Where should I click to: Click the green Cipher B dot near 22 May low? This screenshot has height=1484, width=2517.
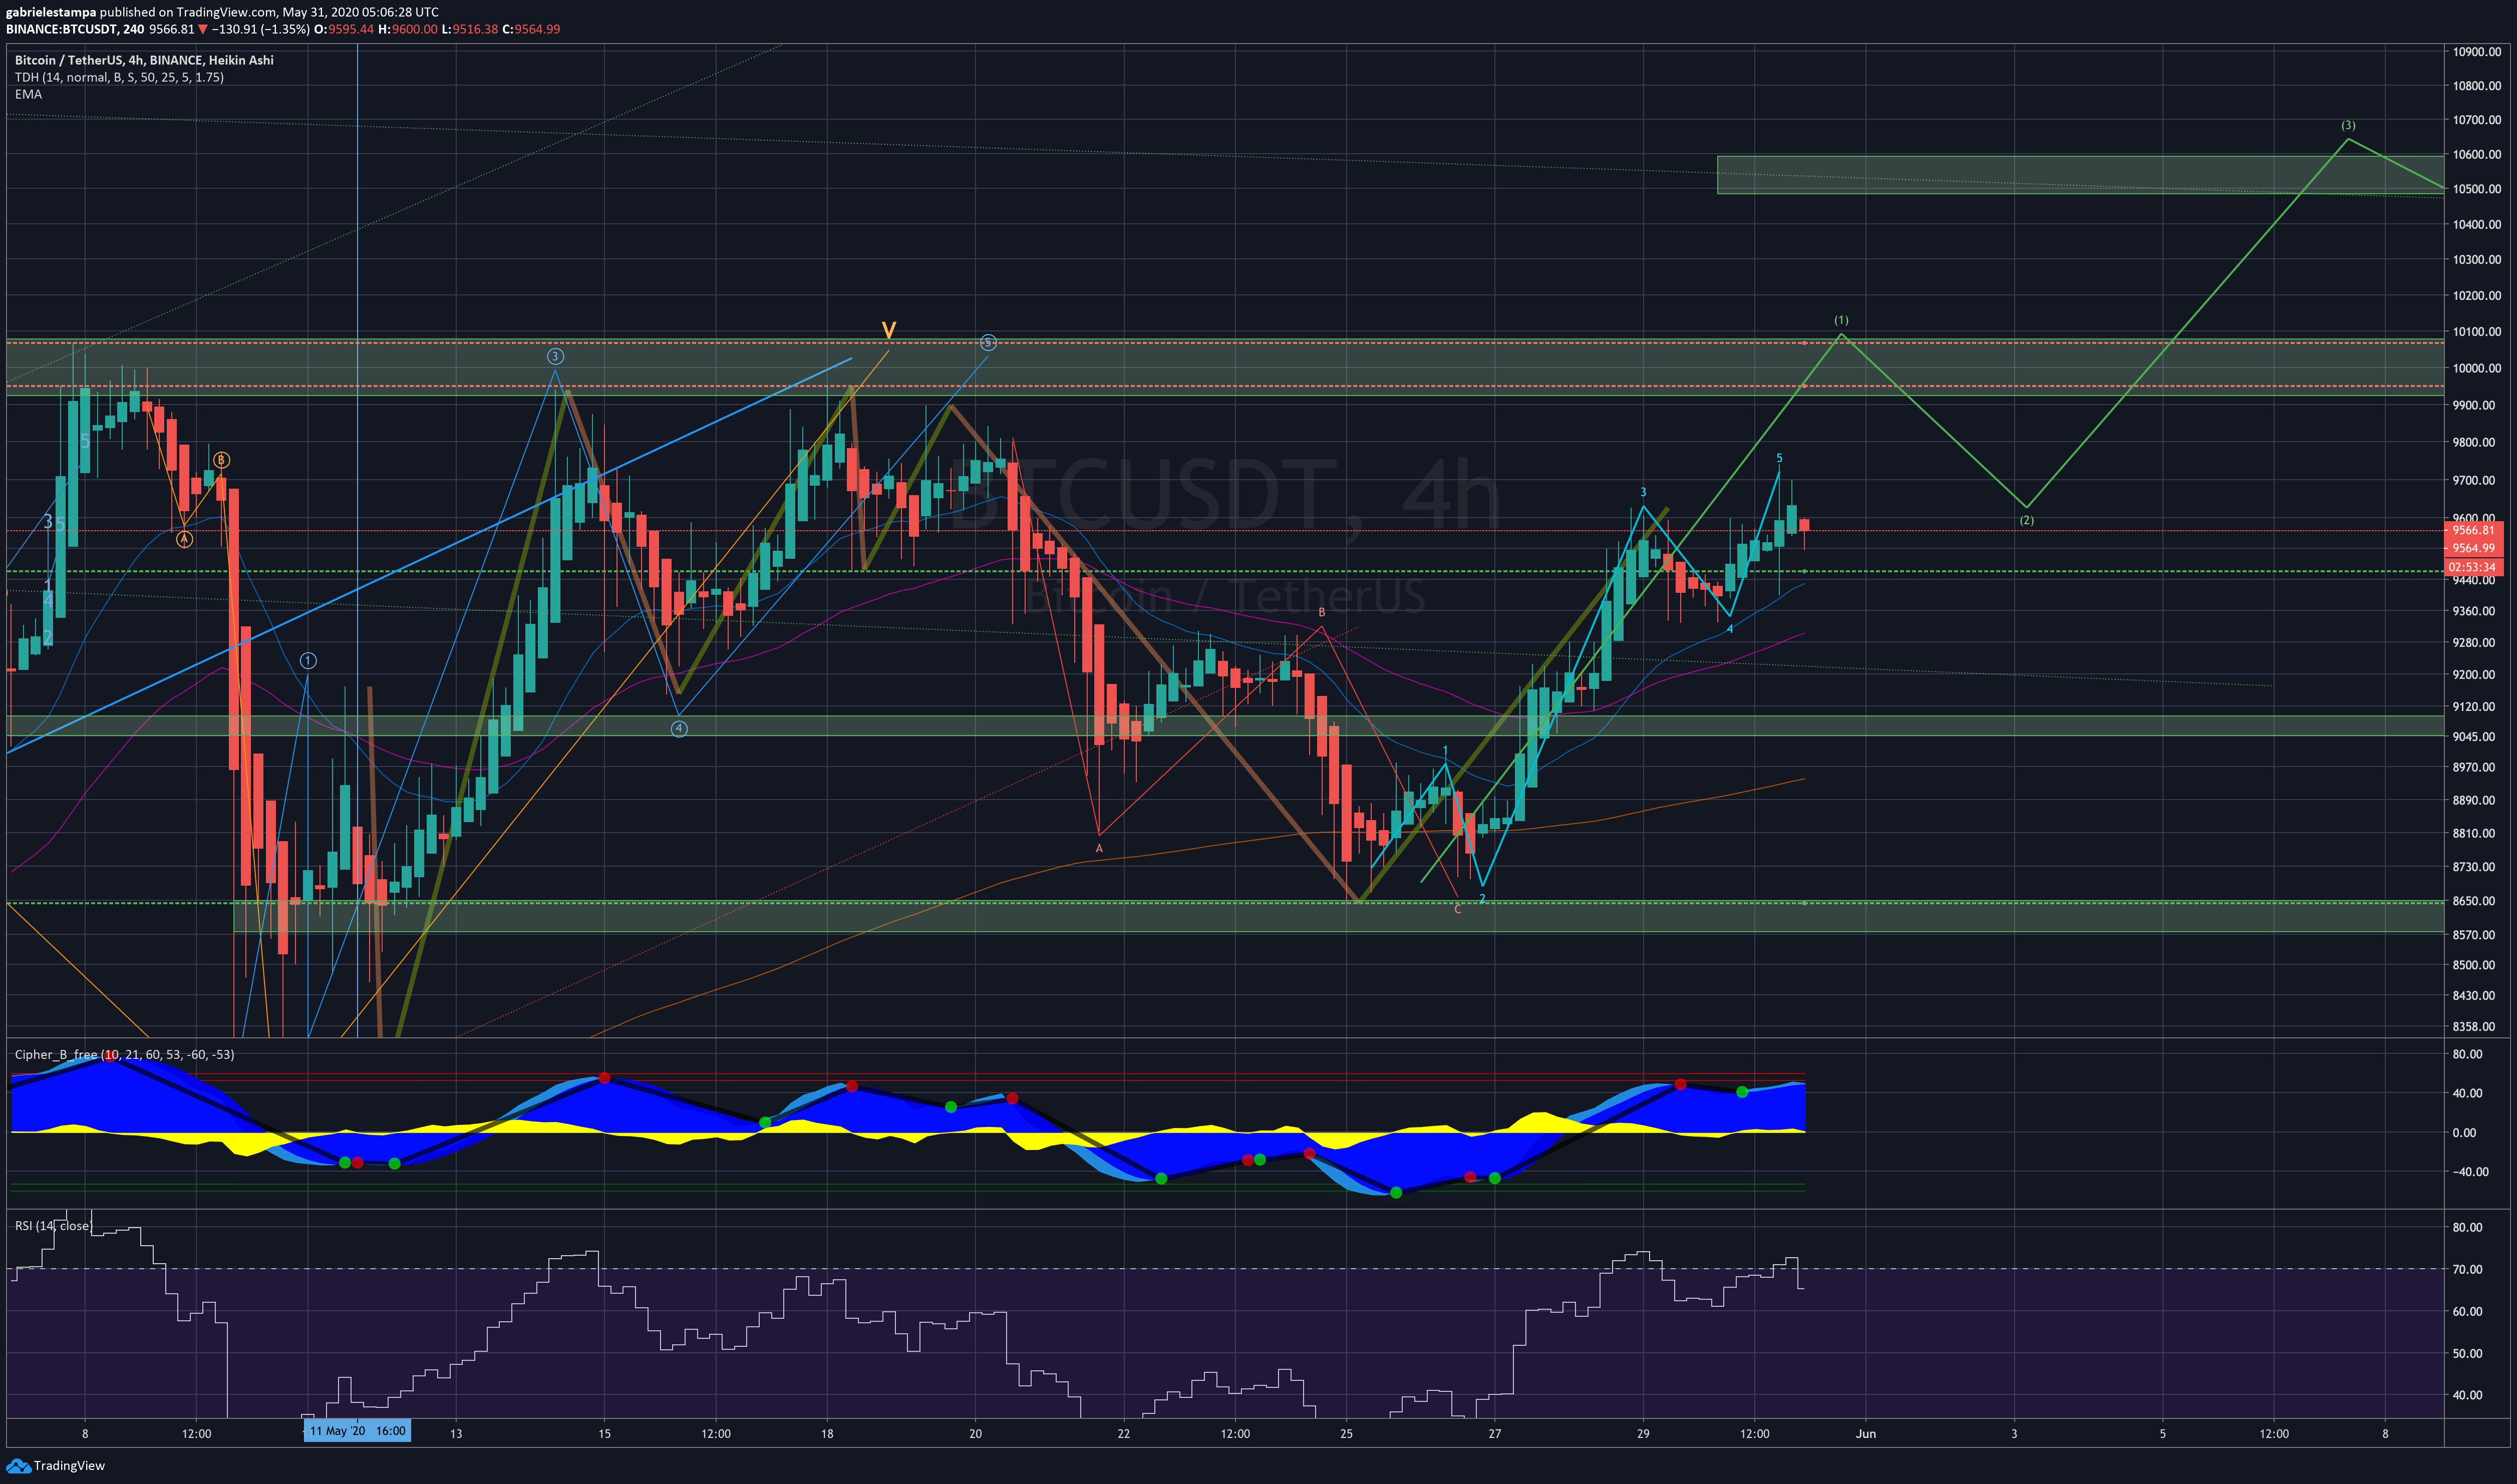click(1161, 1179)
